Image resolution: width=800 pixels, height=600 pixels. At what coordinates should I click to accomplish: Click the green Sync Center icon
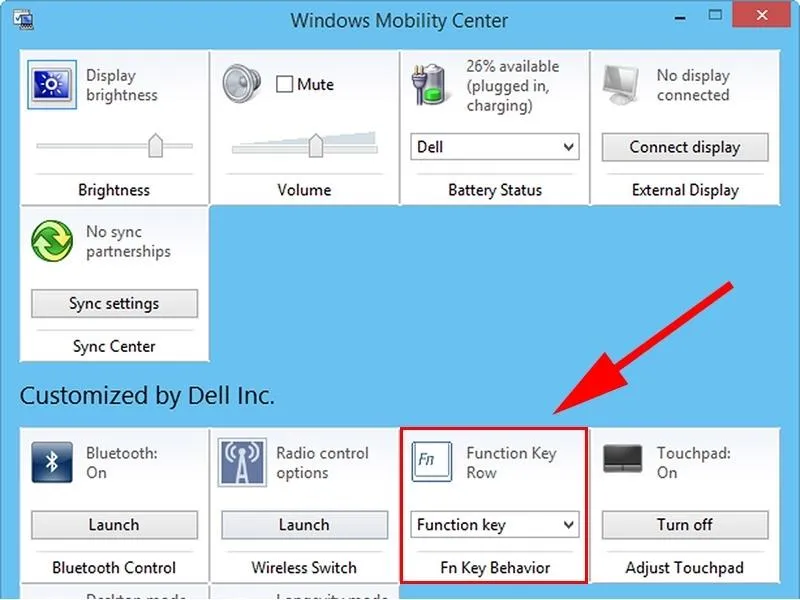pyautogui.click(x=51, y=242)
